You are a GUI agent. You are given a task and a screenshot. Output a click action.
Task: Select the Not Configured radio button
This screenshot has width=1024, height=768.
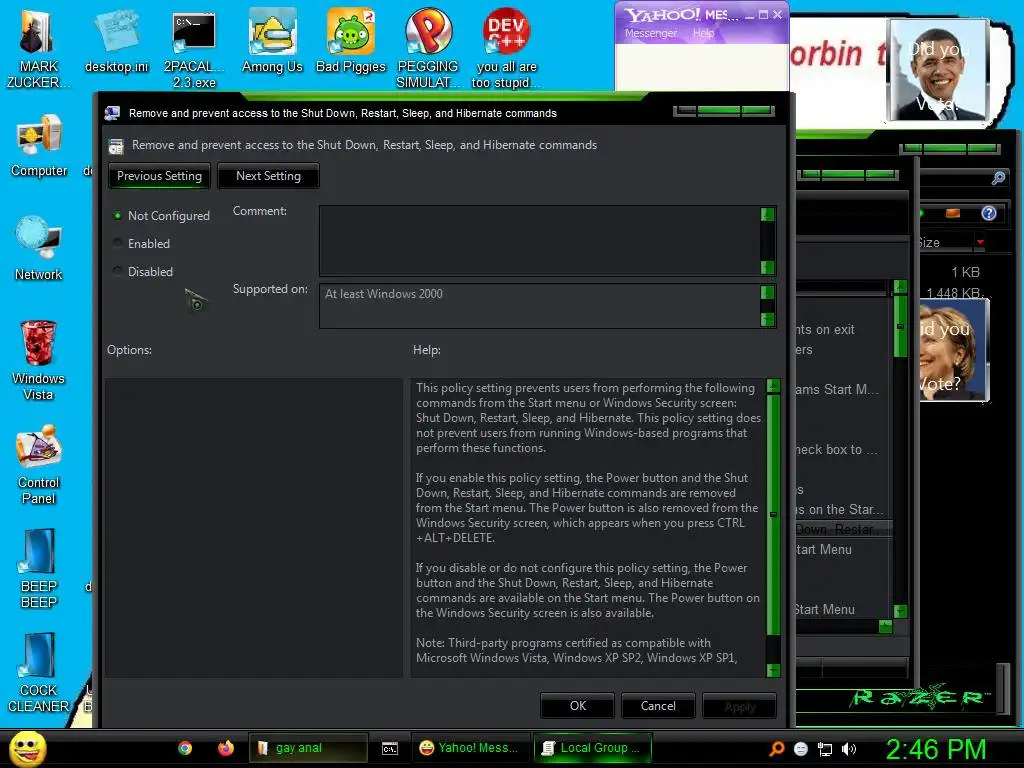[118, 216]
